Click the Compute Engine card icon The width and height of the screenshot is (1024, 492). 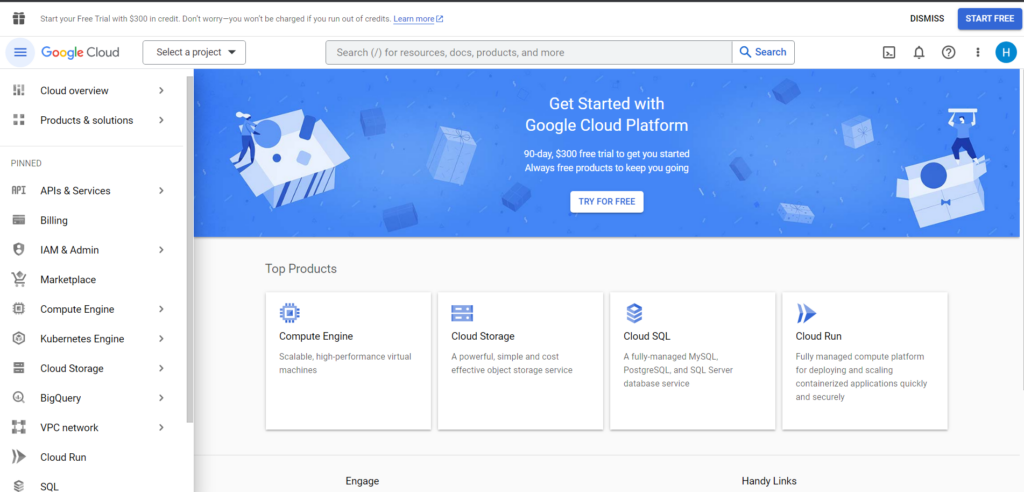(x=290, y=312)
